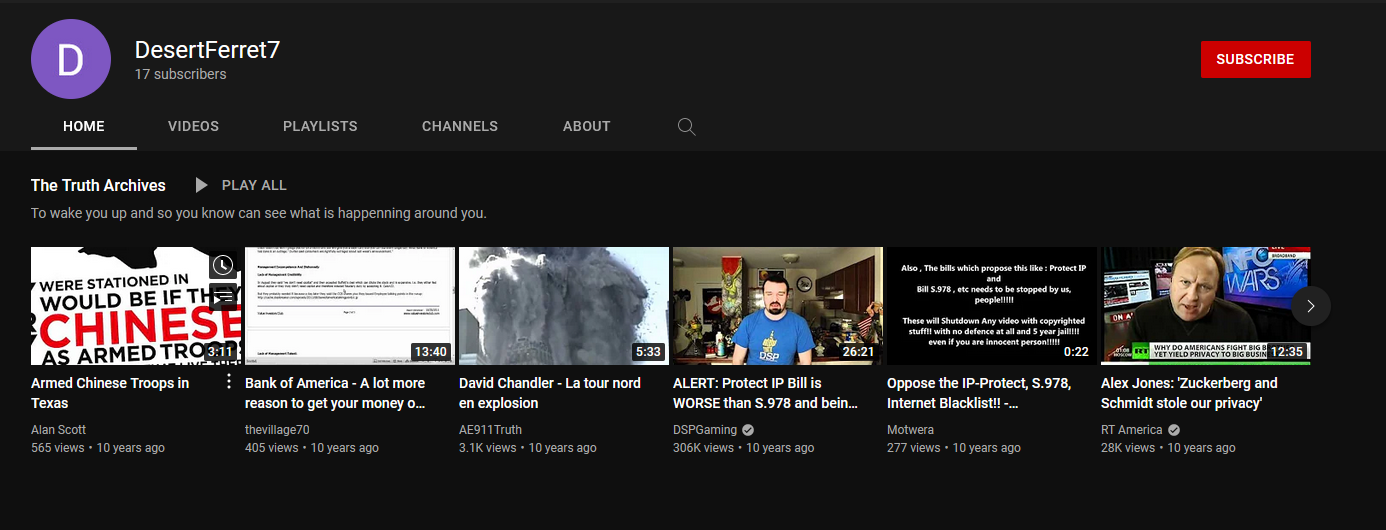The width and height of the screenshot is (1386, 530).
Task: Switch to the HOME tab
Action: click(x=84, y=126)
